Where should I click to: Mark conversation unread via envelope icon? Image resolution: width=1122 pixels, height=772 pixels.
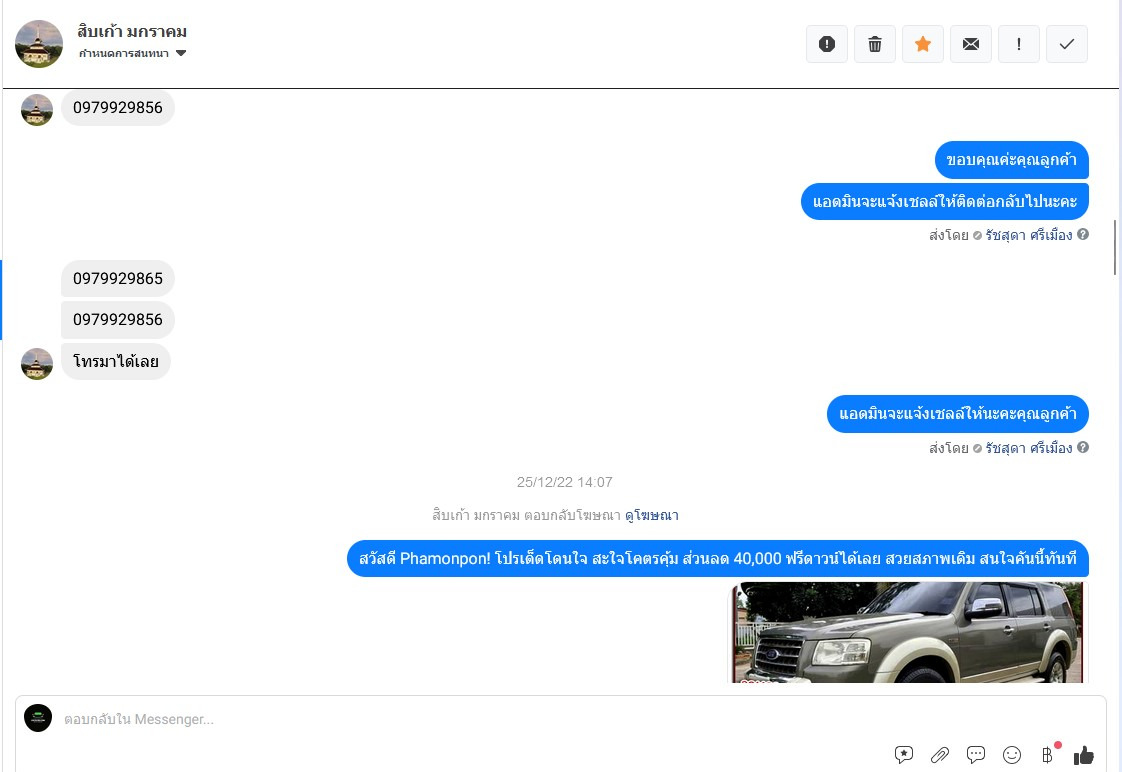(x=970, y=44)
